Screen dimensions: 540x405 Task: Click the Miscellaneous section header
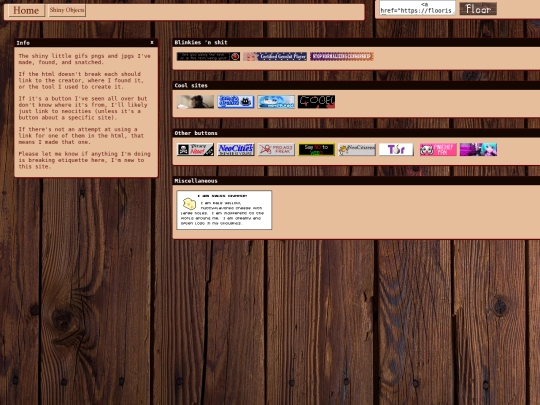pos(196,181)
